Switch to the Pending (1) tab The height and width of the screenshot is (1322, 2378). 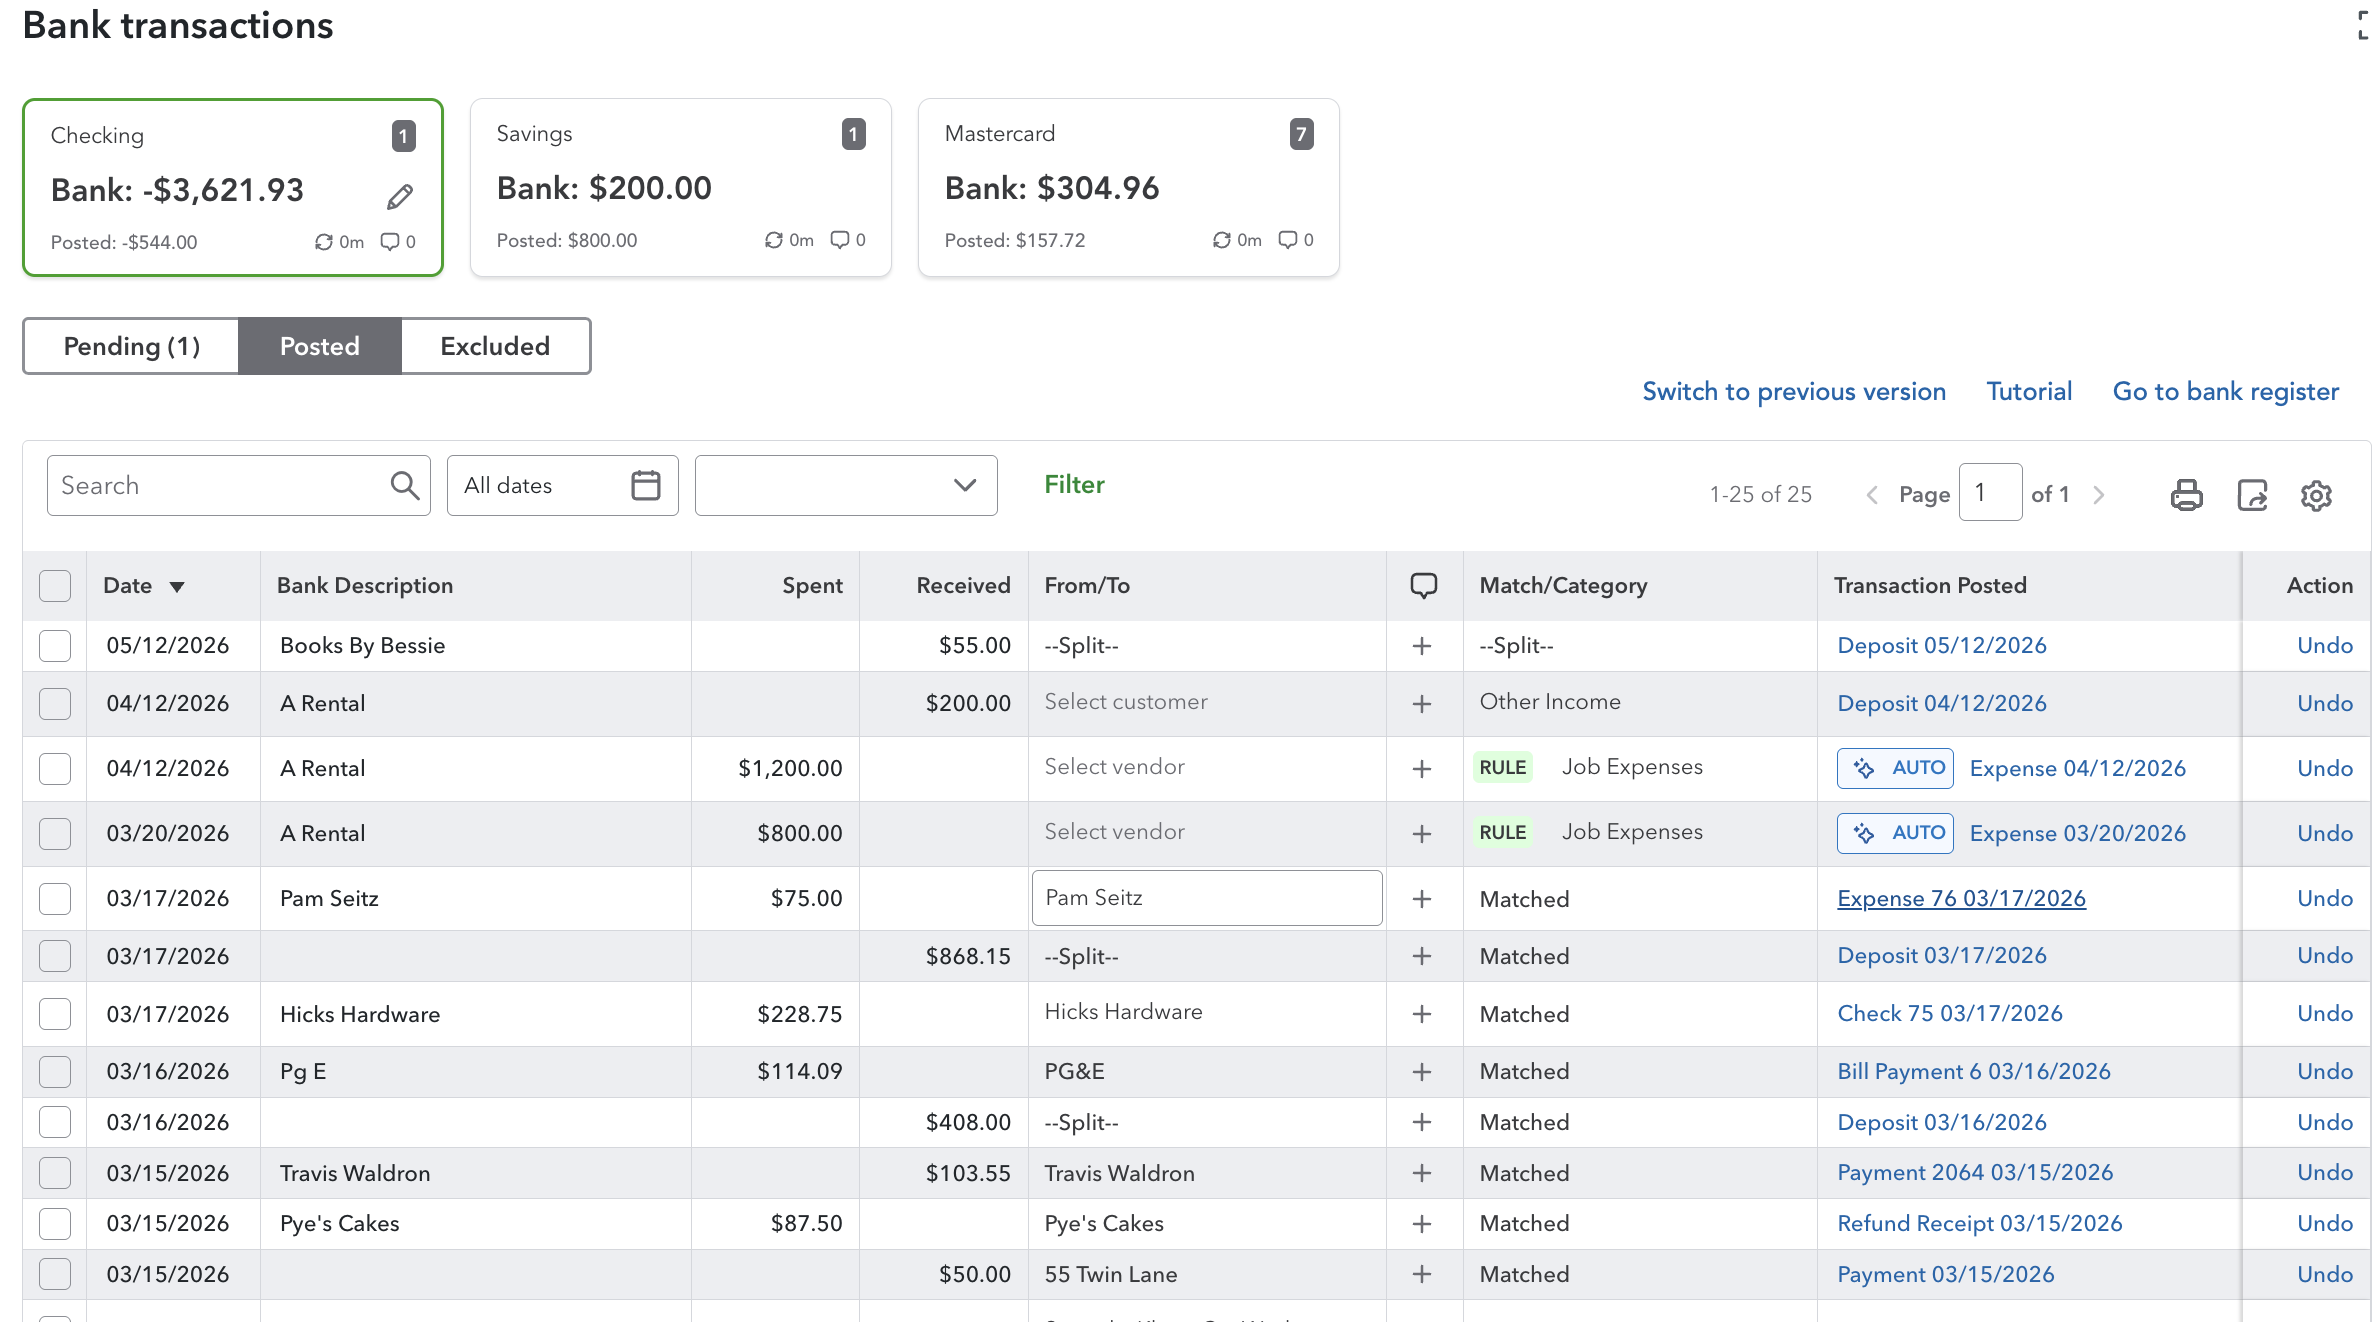coord(131,346)
